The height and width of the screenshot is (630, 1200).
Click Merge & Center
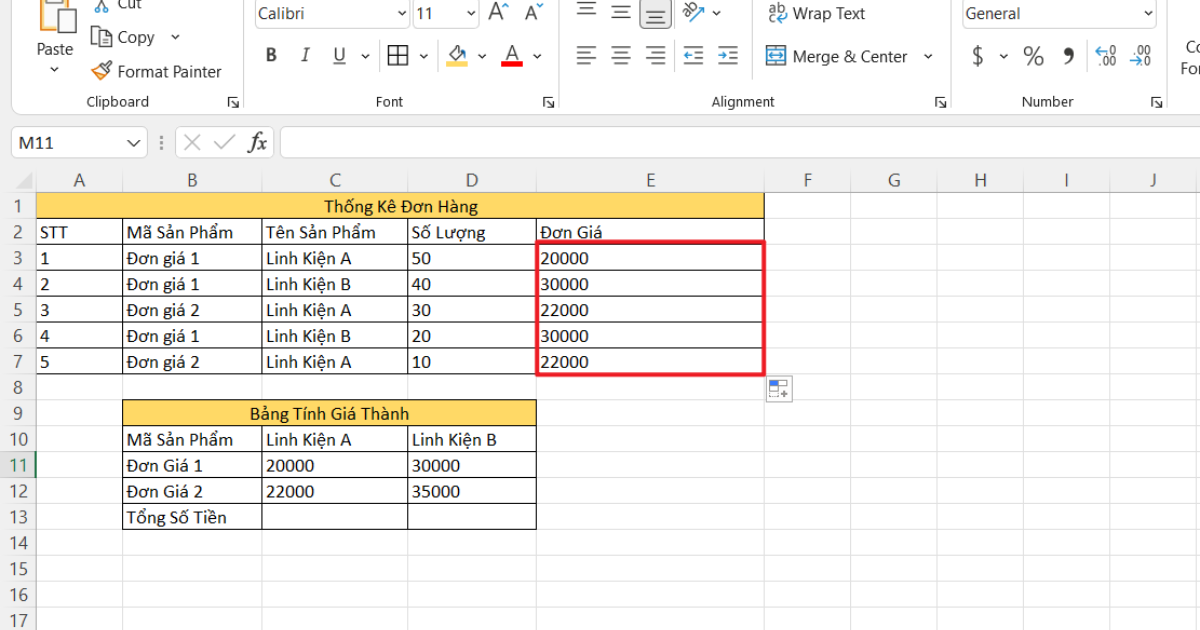[838, 56]
